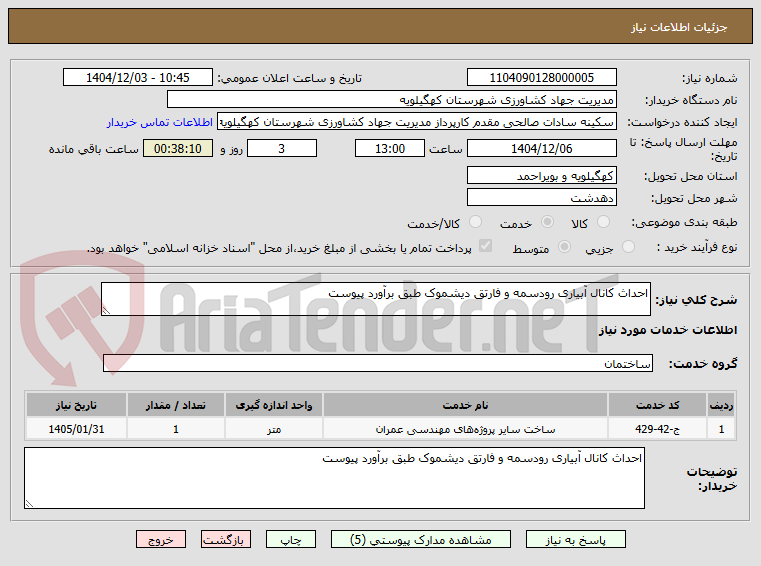Click the deadline time field 13:00

coord(390,149)
